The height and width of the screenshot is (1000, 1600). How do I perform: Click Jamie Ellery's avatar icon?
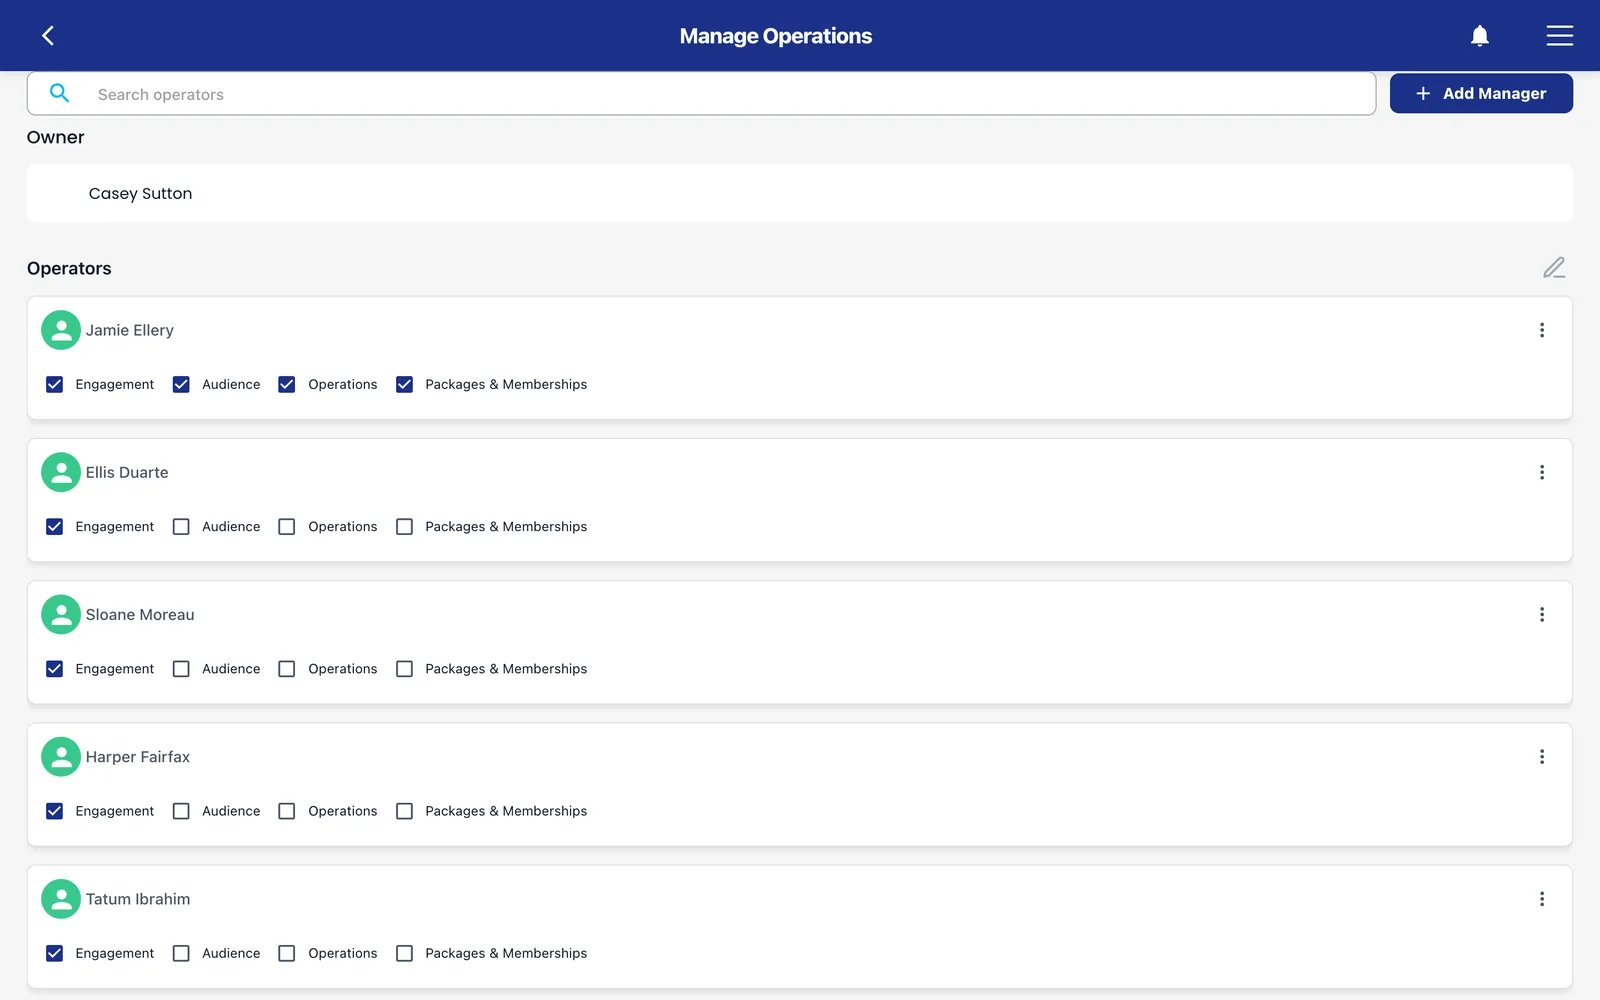[61, 330]
